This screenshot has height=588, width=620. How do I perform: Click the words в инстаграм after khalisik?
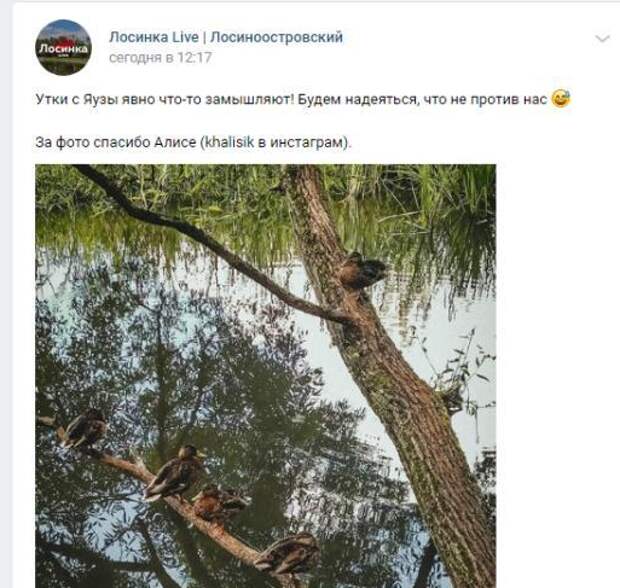coord(302,142)
